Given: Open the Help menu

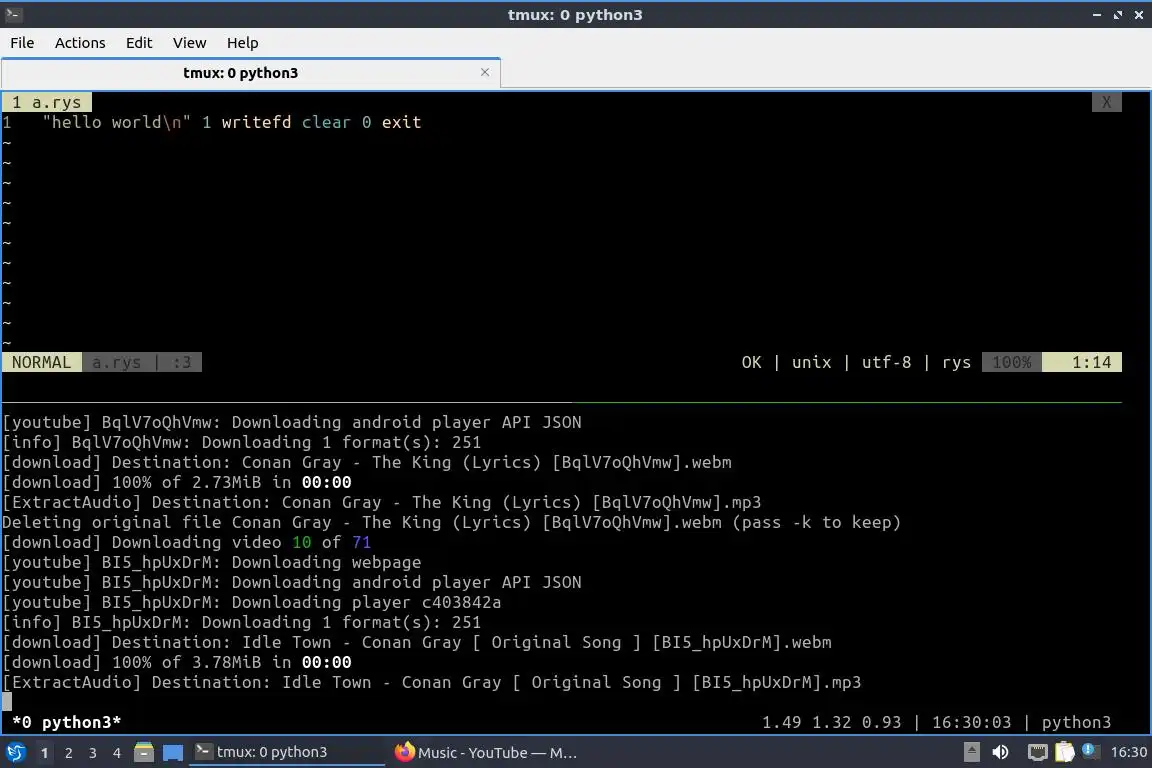Looking at the screenshot, I should tap(242, 43).
